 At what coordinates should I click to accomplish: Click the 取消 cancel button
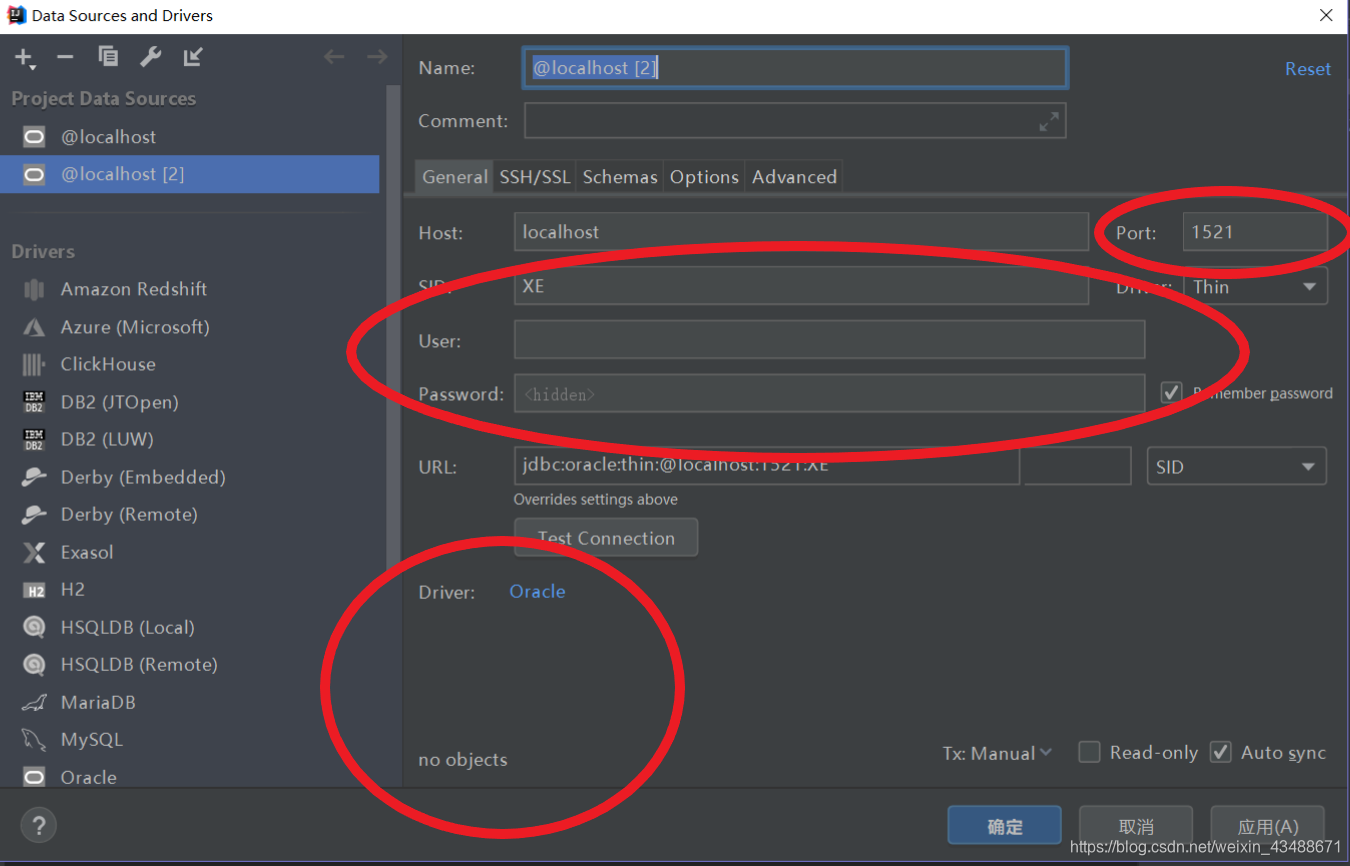pyautogui.click(x=1136, y=826)
